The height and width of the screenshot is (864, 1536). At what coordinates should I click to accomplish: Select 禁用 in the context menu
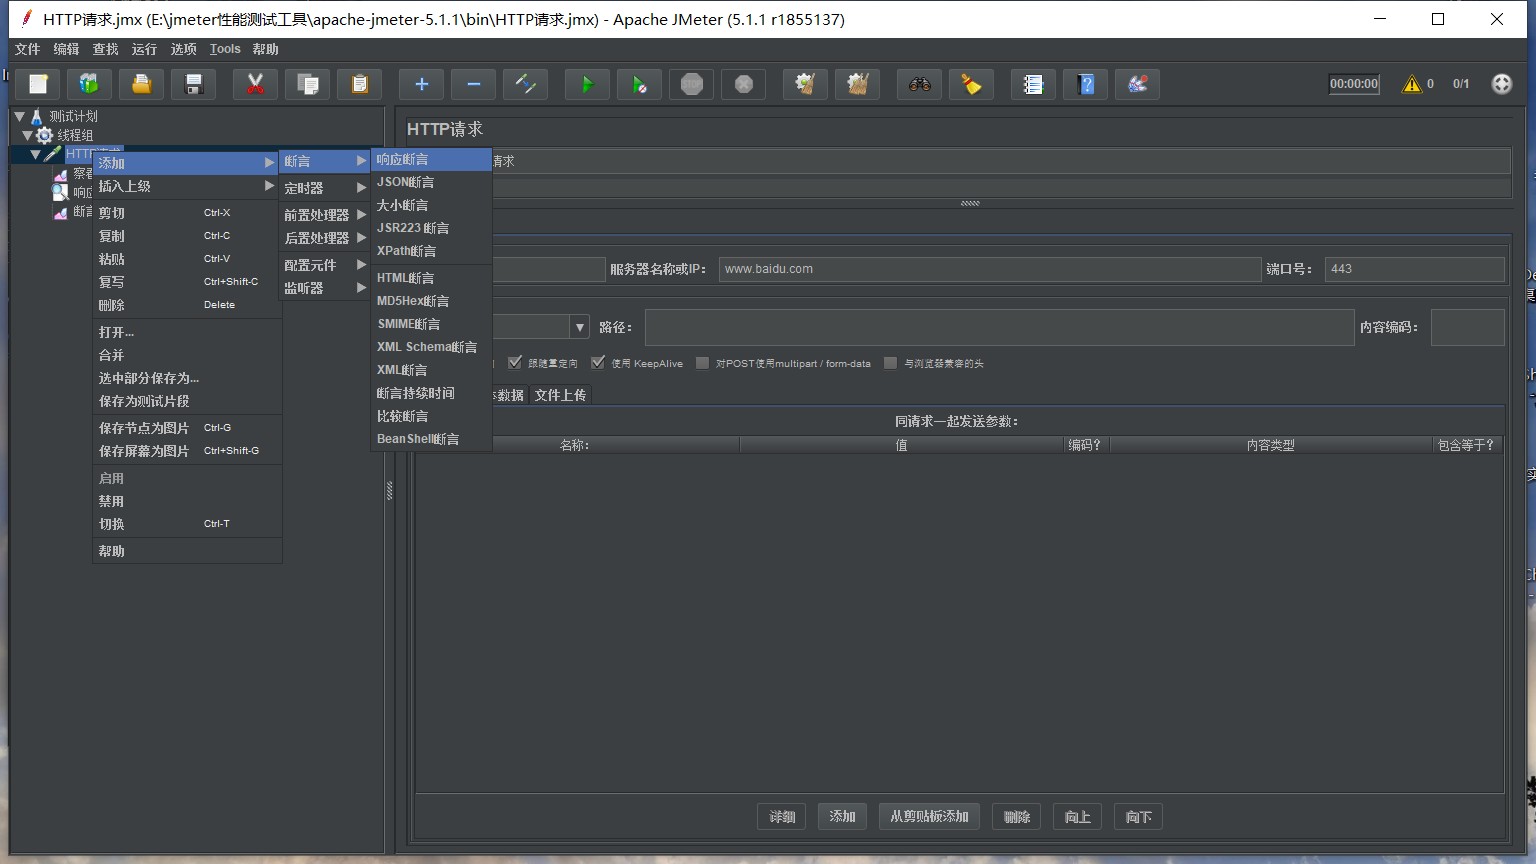click(x=186, y=501)
